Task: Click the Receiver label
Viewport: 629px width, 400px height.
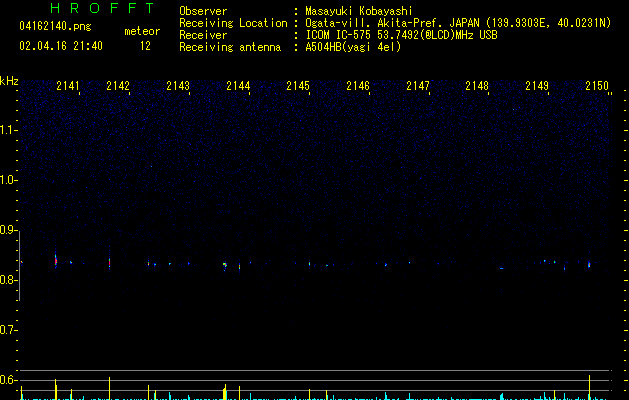Action: pyautogui.click(x=203, y=35)
